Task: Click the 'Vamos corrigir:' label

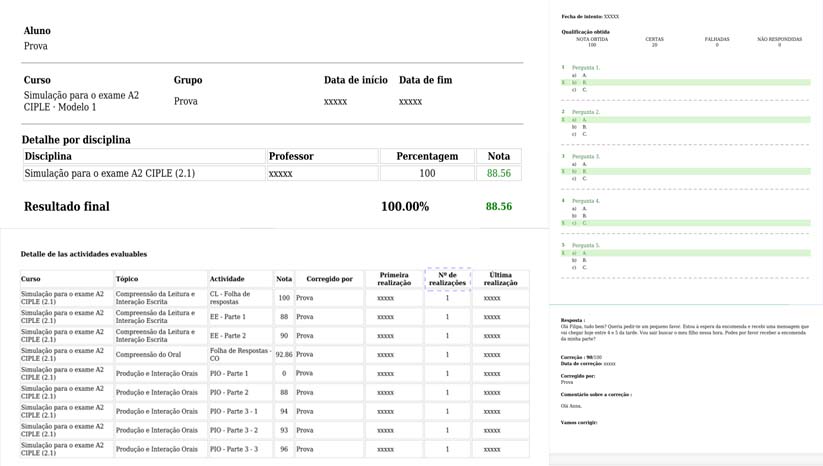Action: tap(579, 422)
